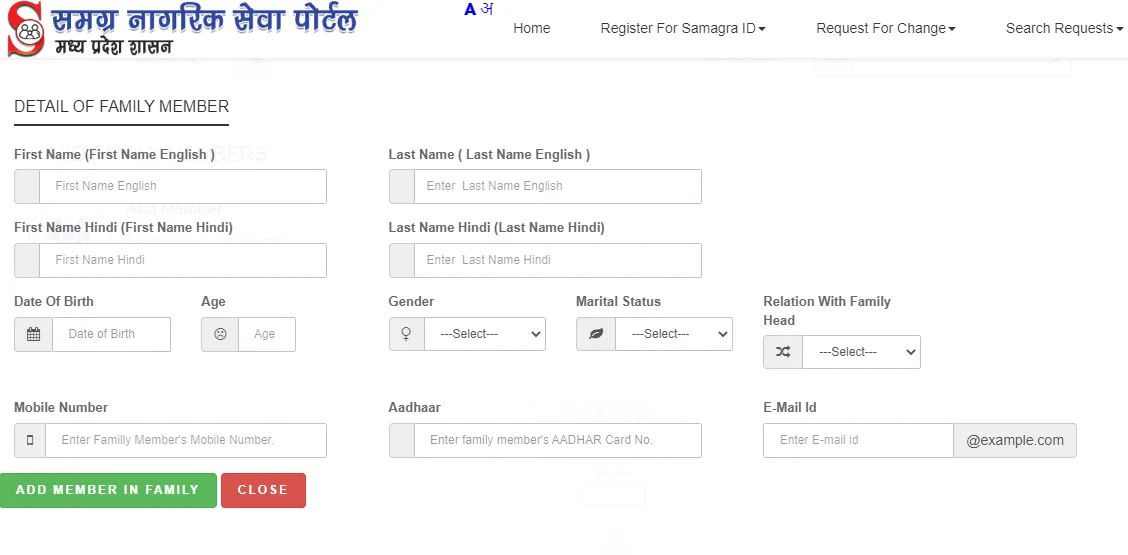Expand the Request For Change menu
Image resolution: width=1128 pixels, height=555 pixels.
coord(886,28)
